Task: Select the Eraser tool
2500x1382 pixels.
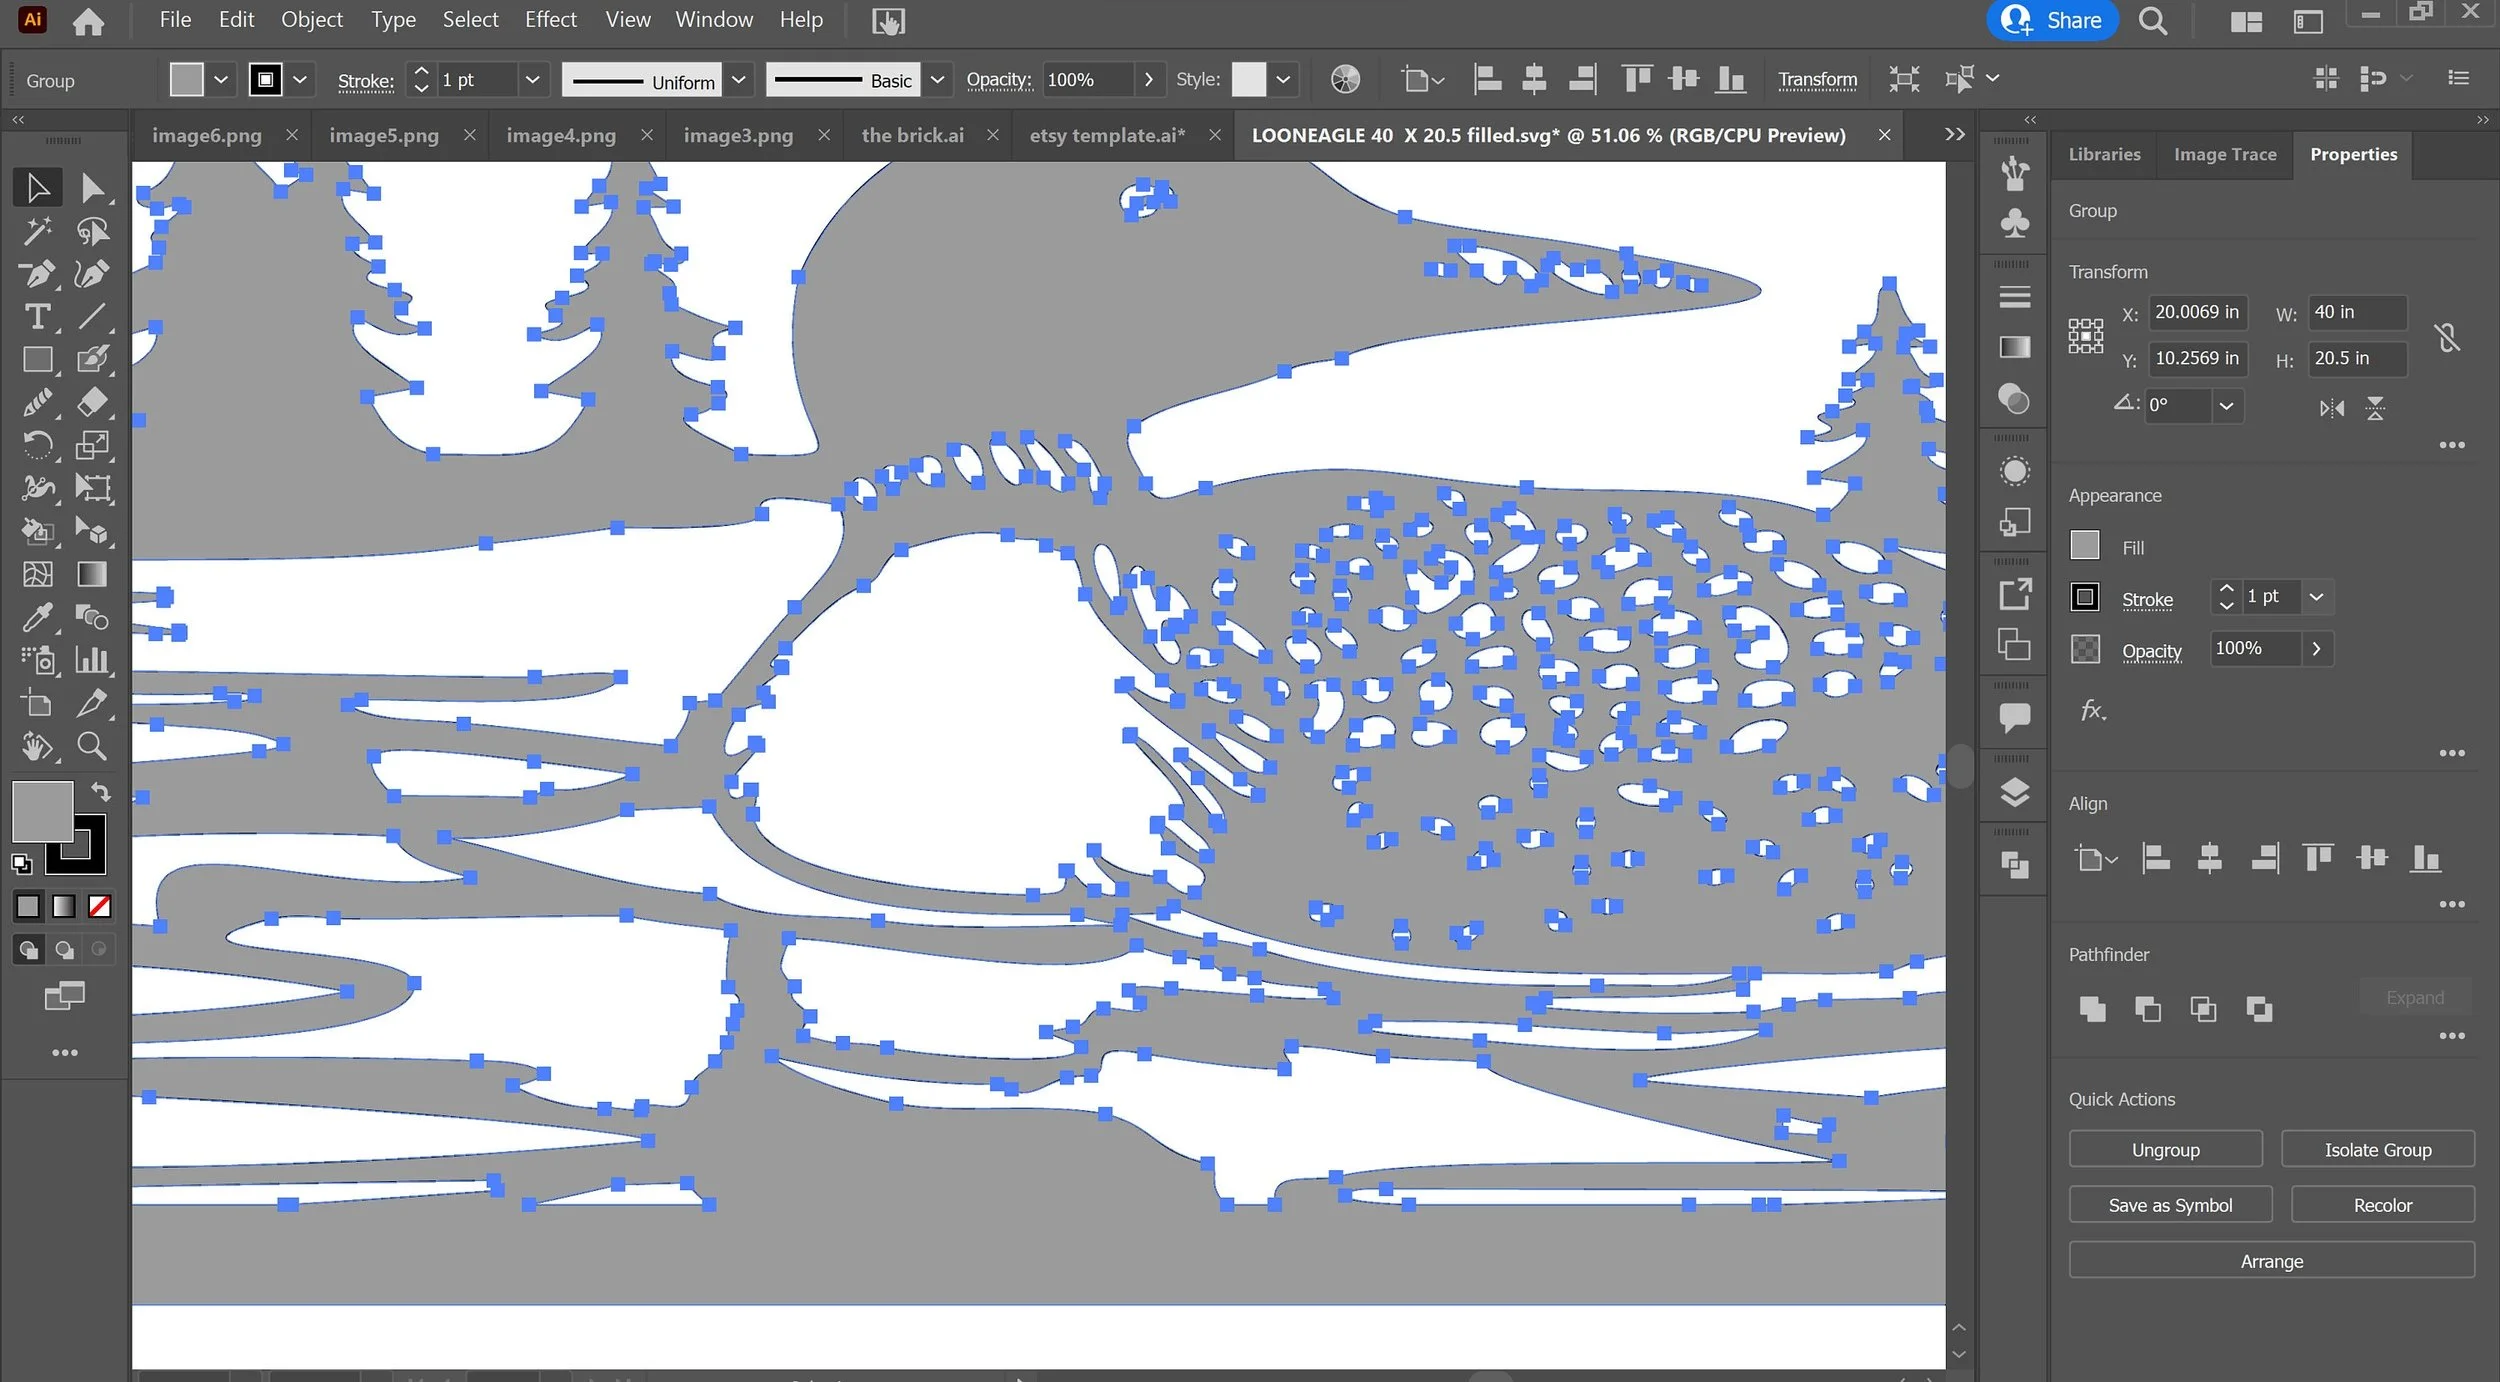Action: (x=92, y=402)
